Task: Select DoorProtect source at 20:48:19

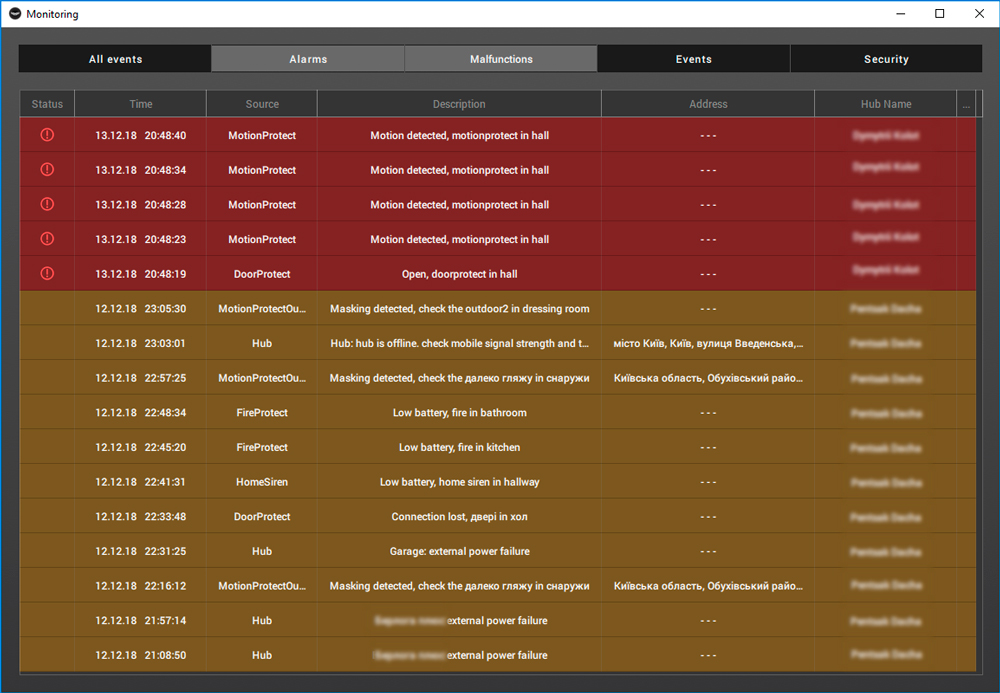Action: click(x=262, y=274)
